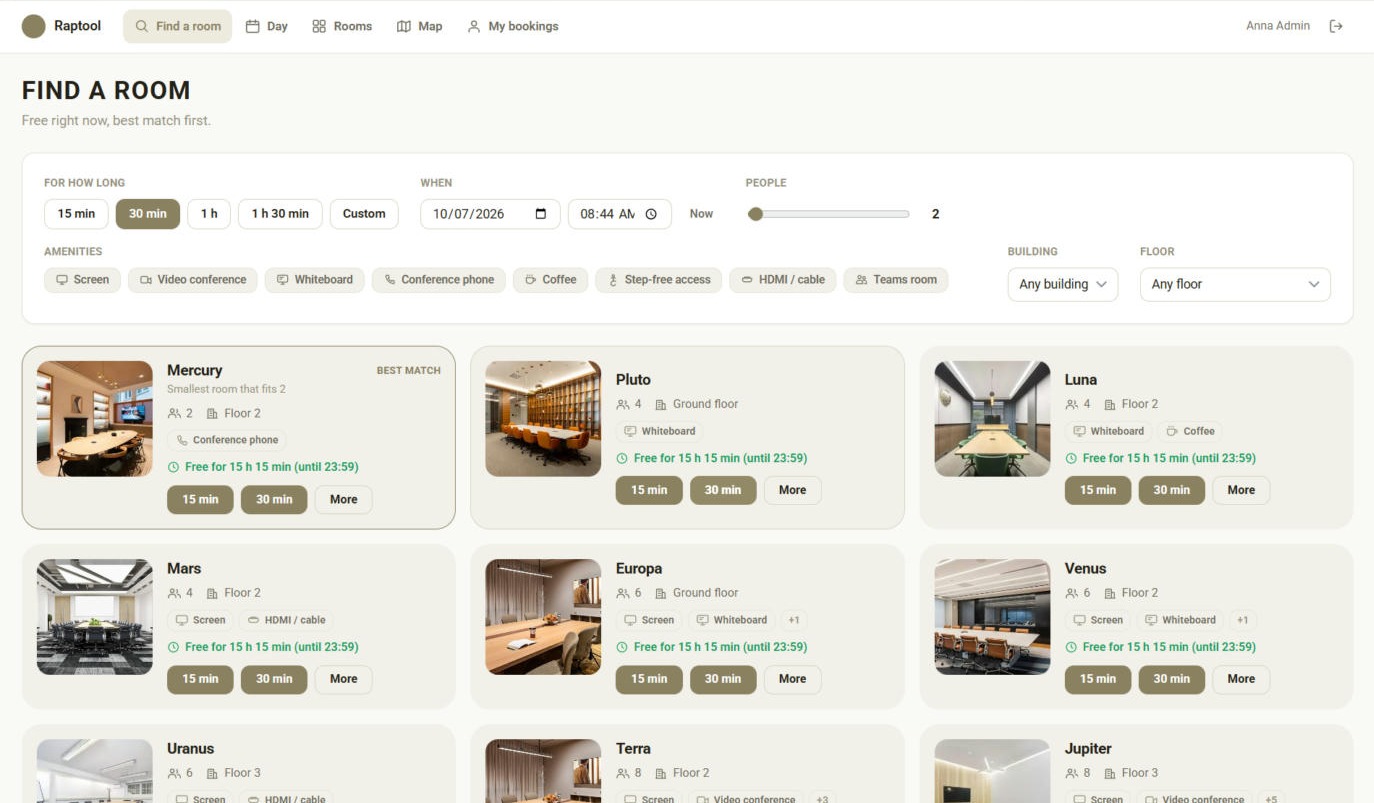Book Mercury for 15 min
This screenshot has height=803, width=1374.
coord(200,500)
